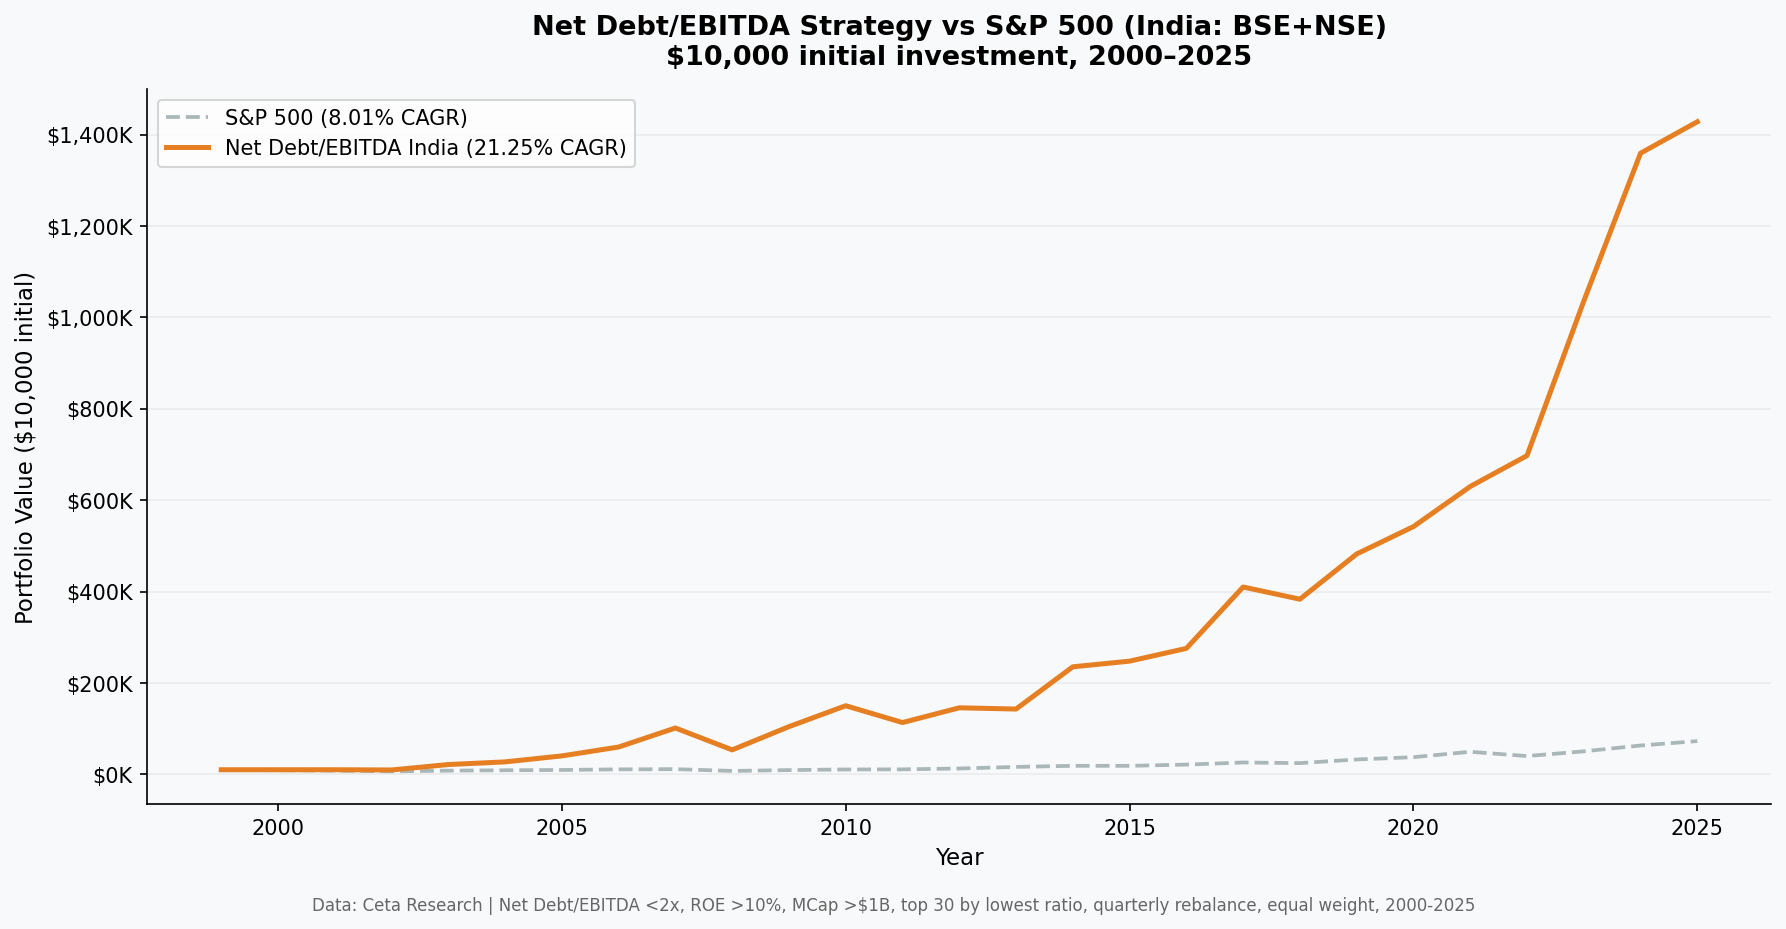Click the 2025 x-axis tick label
1786x929 pixels.
click(1696, 828)
